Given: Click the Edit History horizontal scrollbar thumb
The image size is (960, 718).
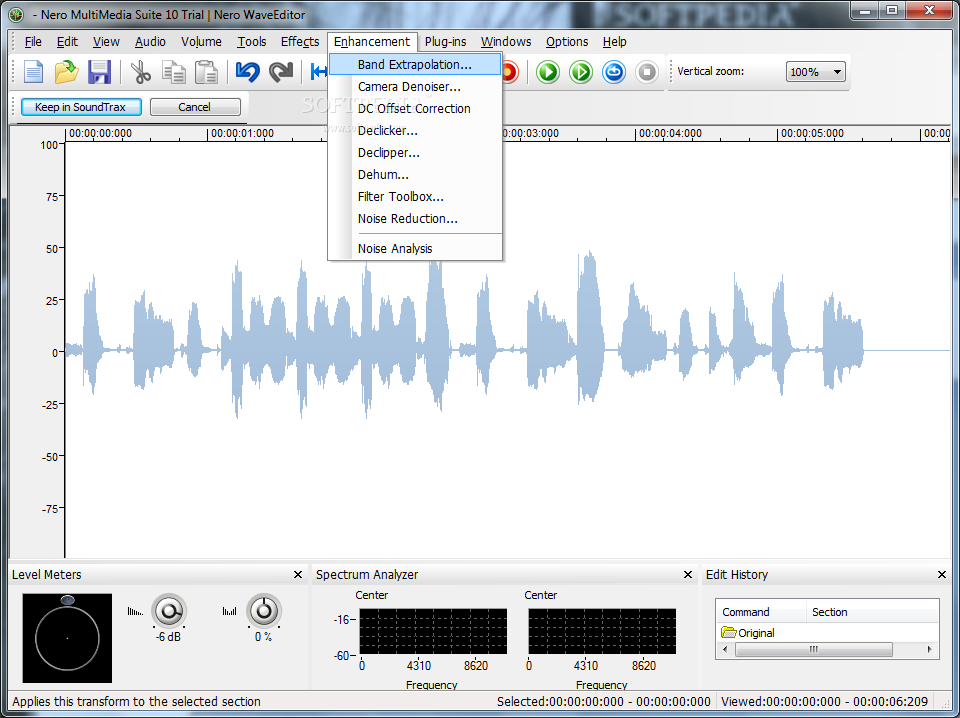Looking at the screenshot, I should pyautogui.click(x=813, y=649).
